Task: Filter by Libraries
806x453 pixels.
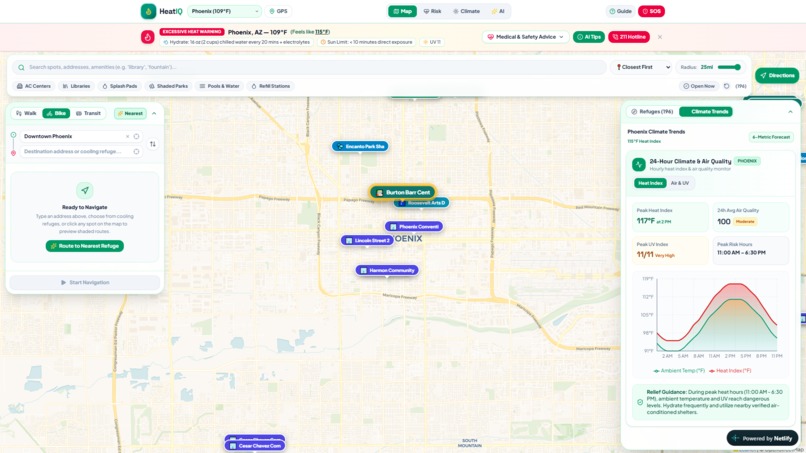Action: point(76,86)
